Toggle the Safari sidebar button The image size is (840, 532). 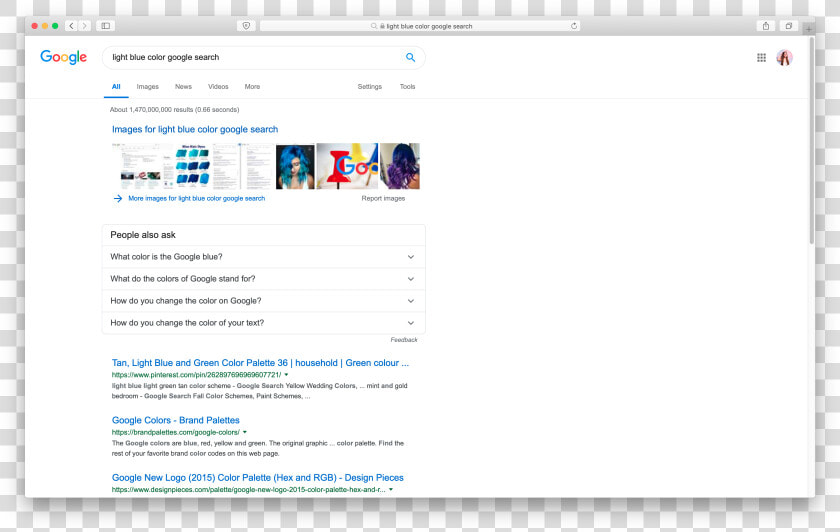coord(106,26)
